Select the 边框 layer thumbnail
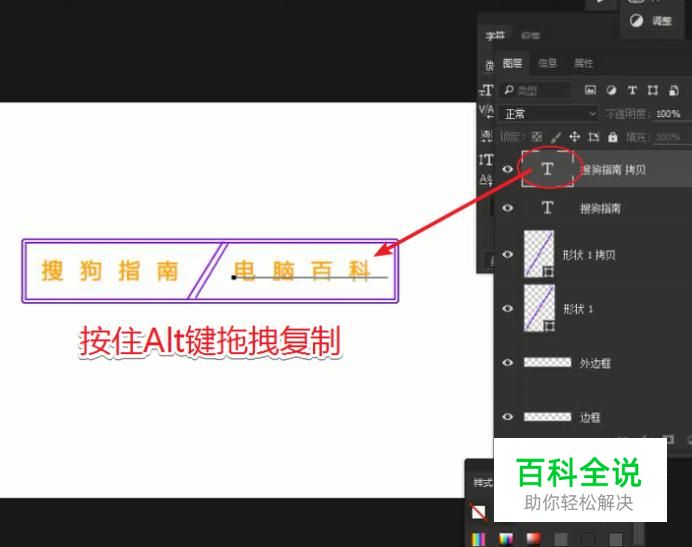 547,416
